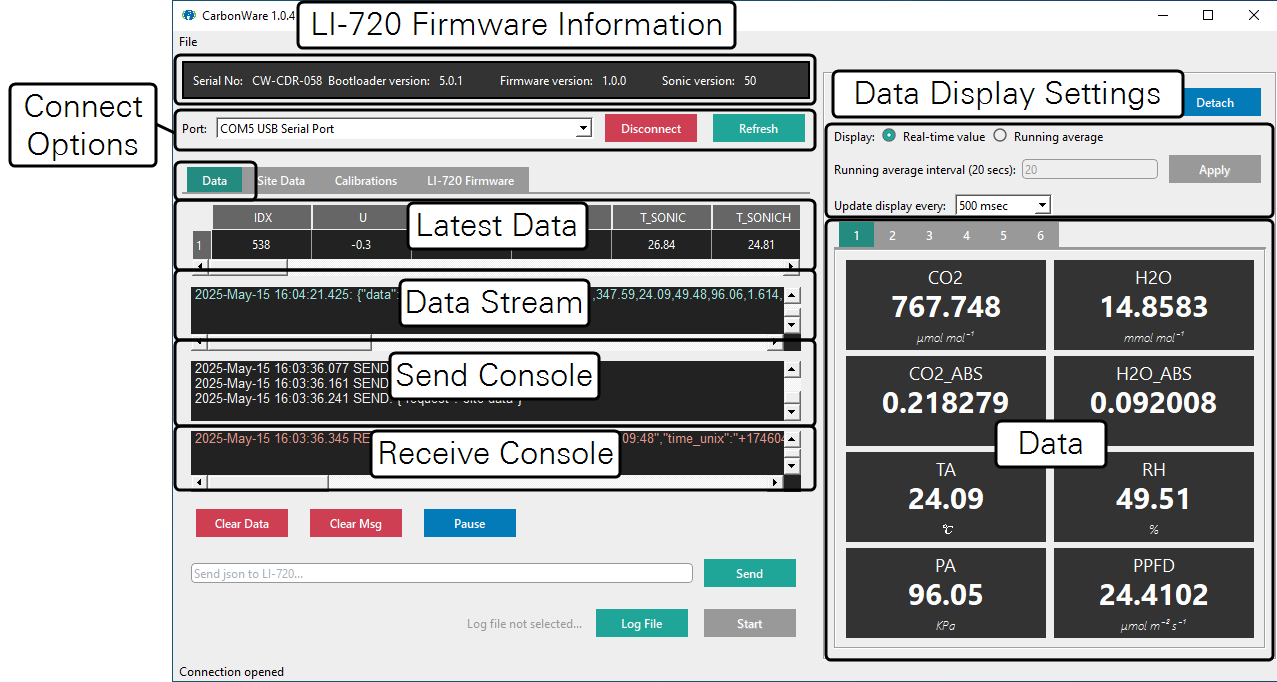Switch to the Site Data tab
Screen dimensions: 1277x682
pos(281,181)
